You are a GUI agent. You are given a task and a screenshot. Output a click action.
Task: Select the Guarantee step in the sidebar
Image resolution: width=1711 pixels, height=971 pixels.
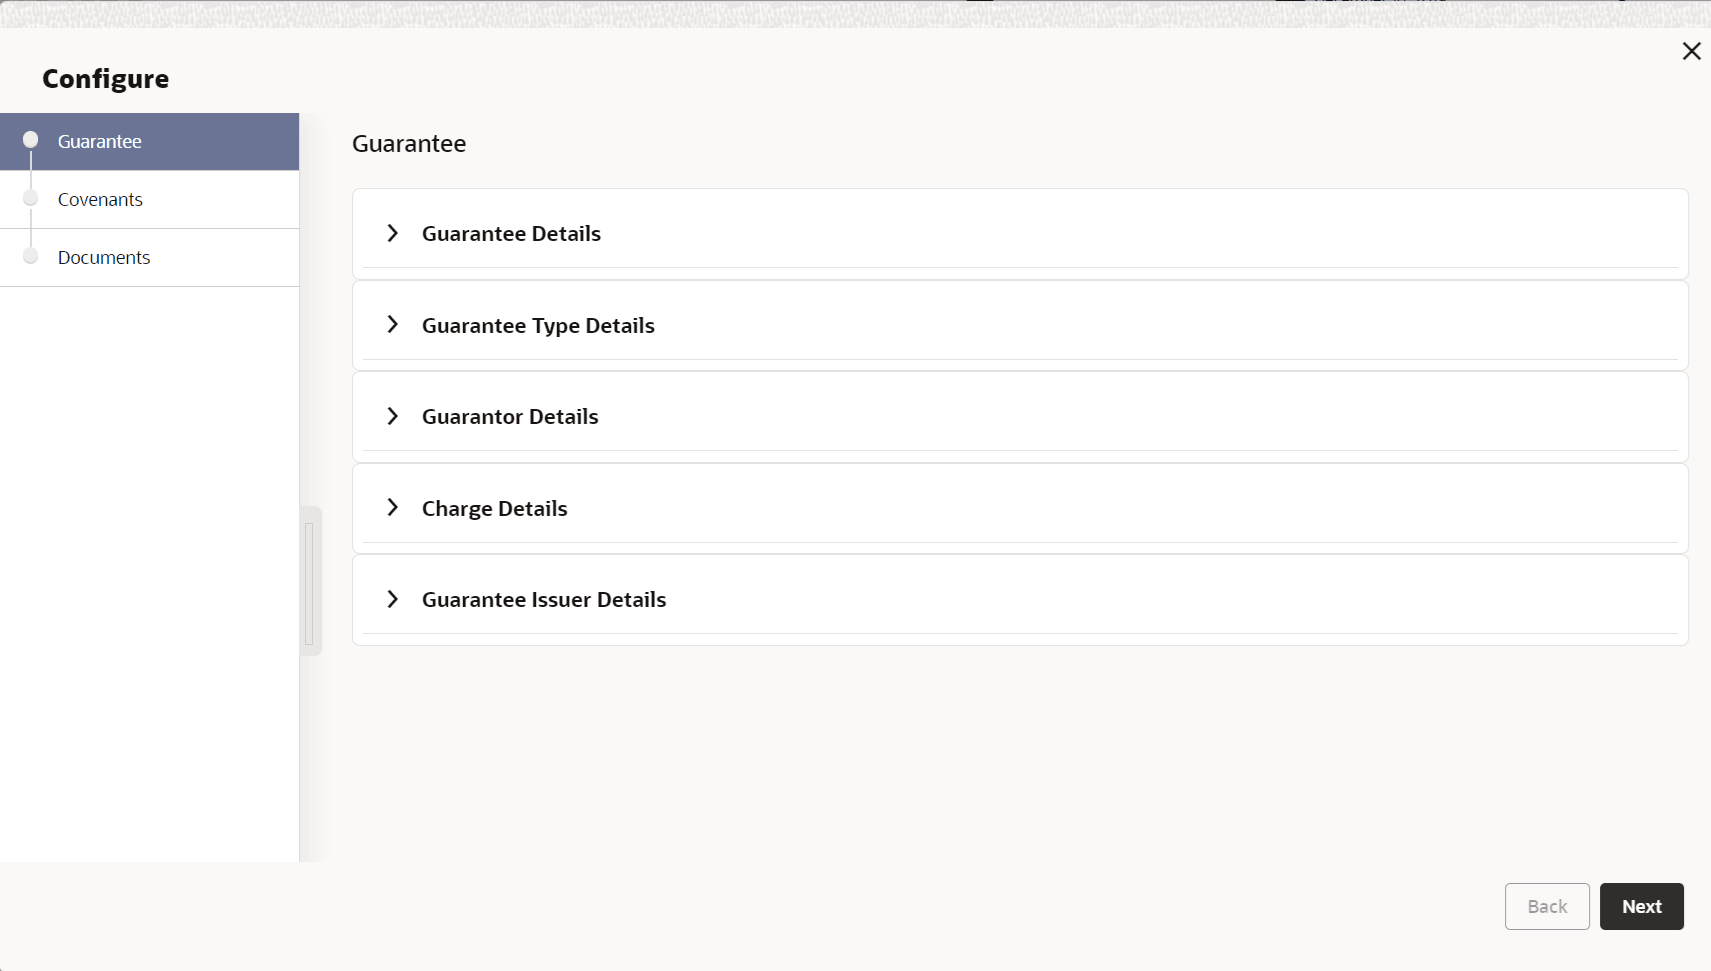point(150,142)
